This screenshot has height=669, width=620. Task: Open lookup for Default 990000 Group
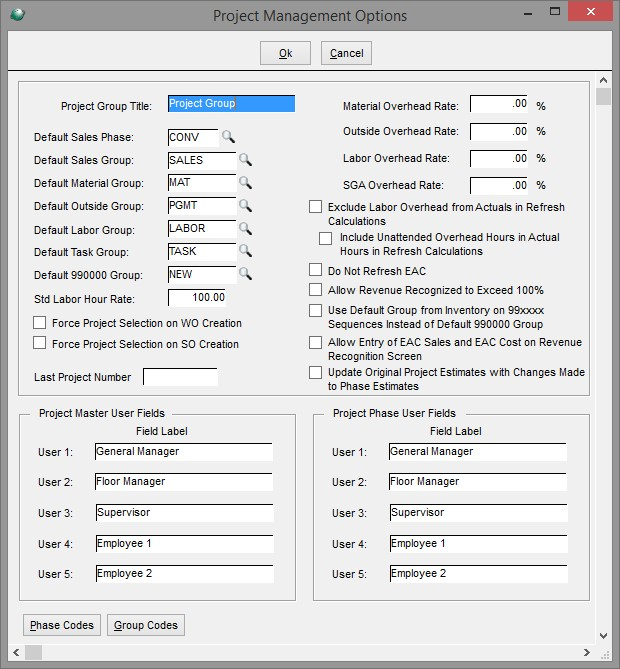245,273
